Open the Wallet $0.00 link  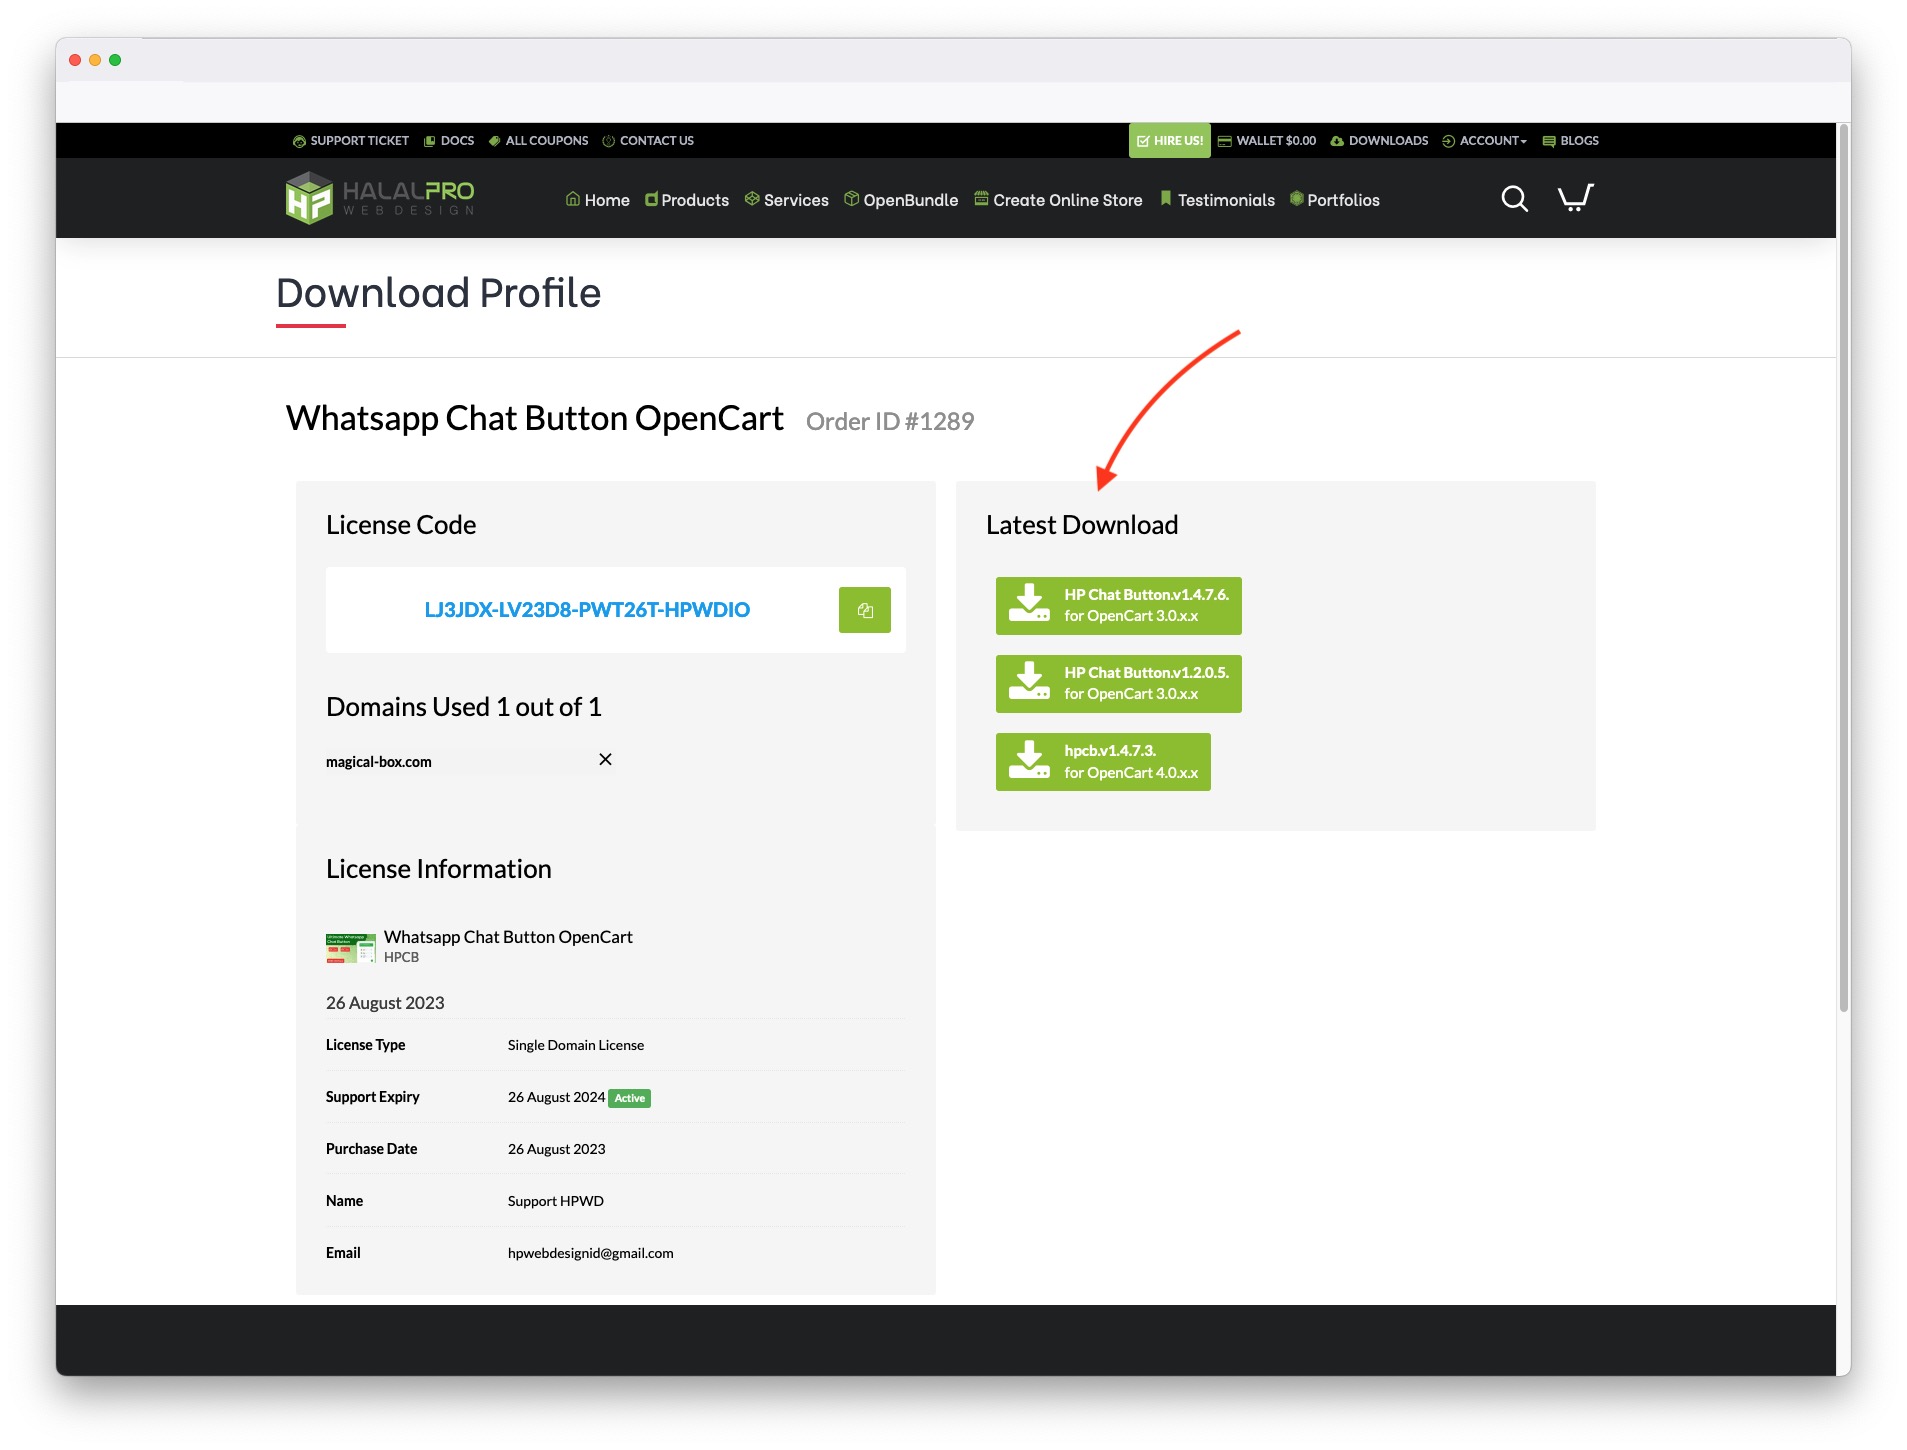[x=1267, y=141]
